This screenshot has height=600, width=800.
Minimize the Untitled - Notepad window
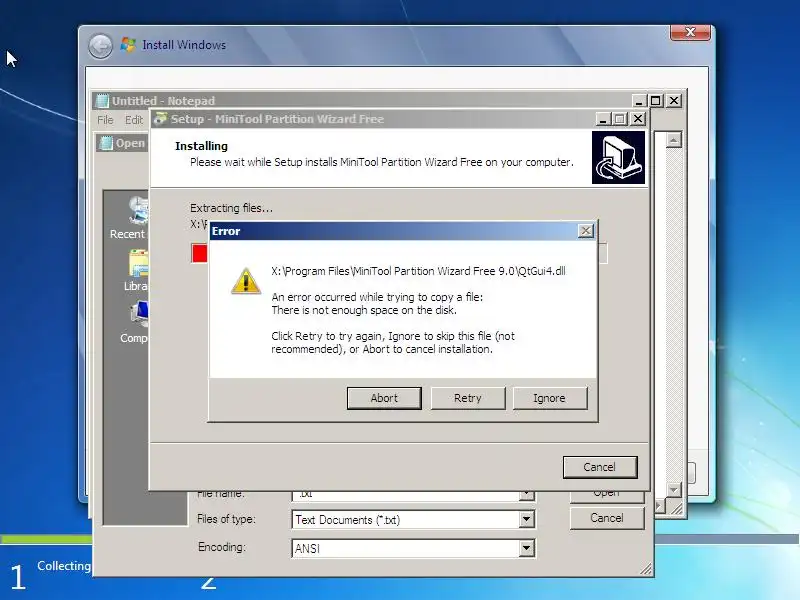(639, 101)
